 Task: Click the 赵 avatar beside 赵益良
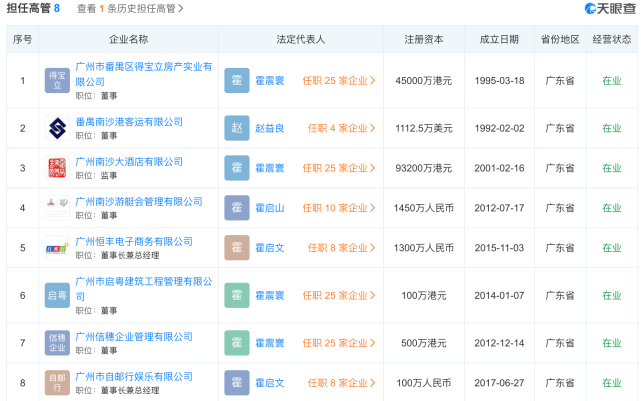click(x=237, y=128)
